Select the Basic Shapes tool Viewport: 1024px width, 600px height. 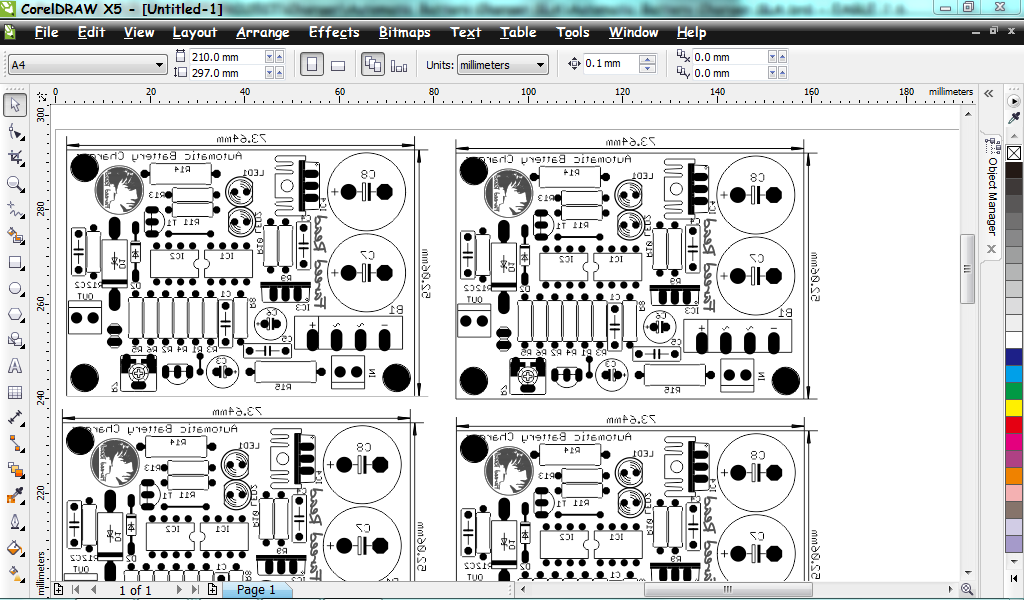pyautogui.click(x=15, y=340)
